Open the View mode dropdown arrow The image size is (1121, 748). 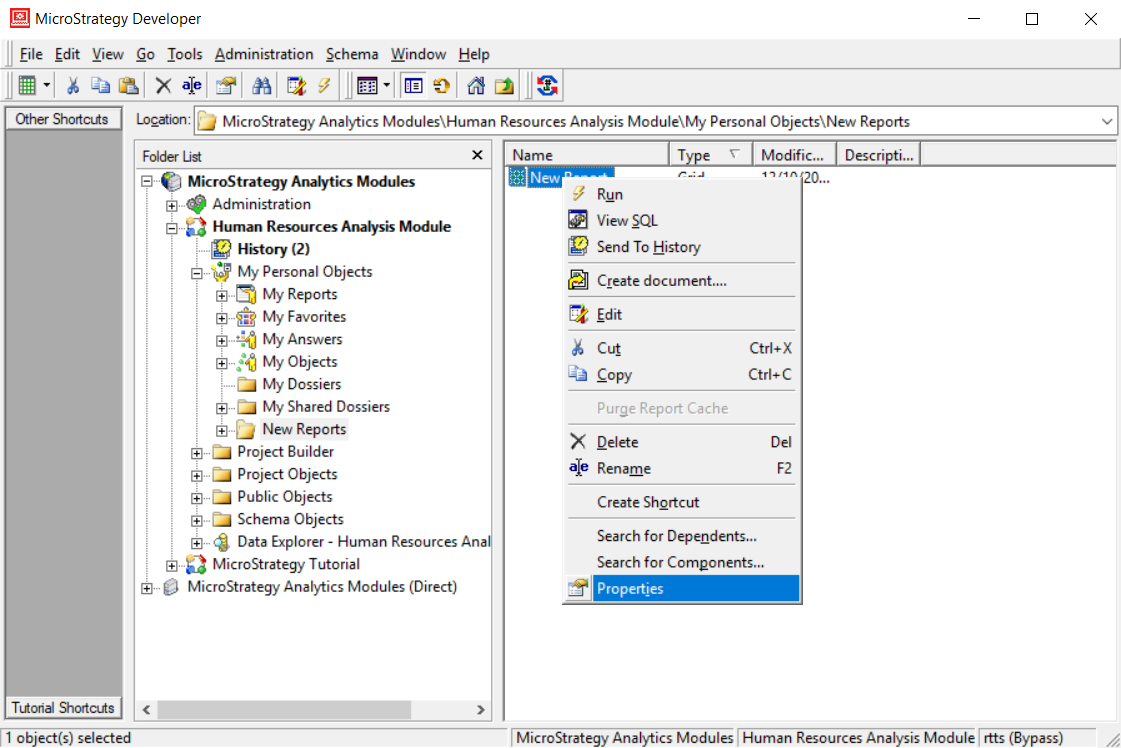click(x=387, y=86)
